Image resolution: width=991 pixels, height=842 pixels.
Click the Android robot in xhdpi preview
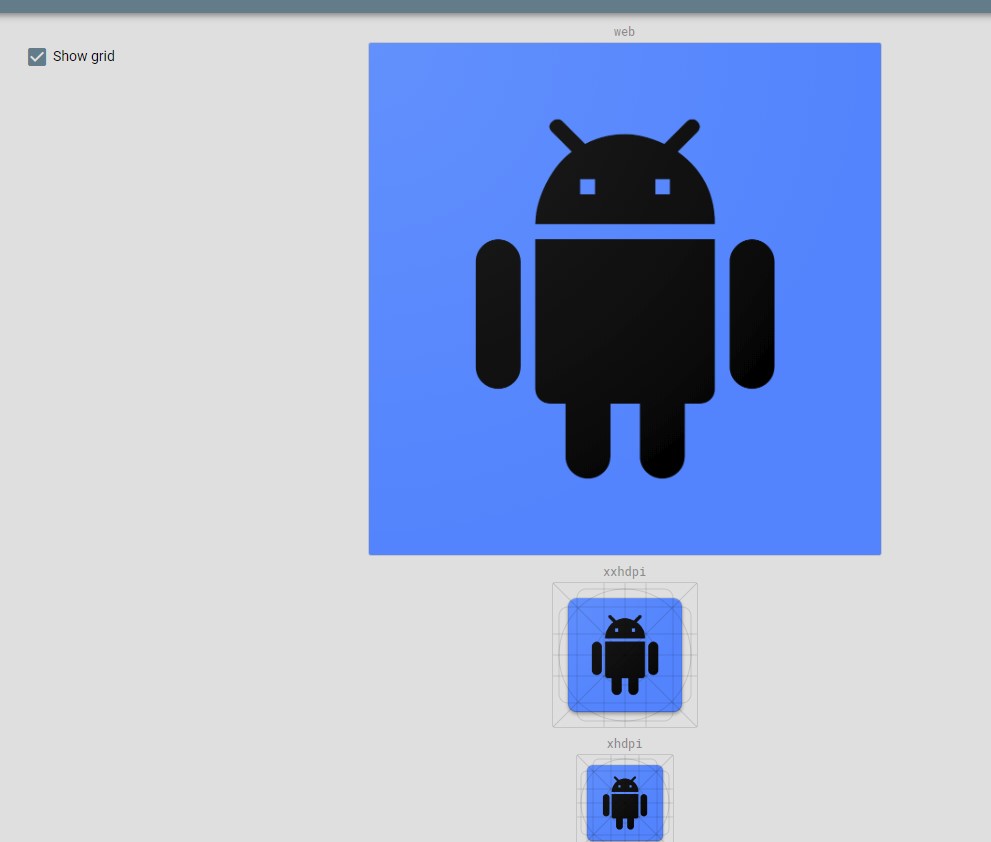pos(624,800)
